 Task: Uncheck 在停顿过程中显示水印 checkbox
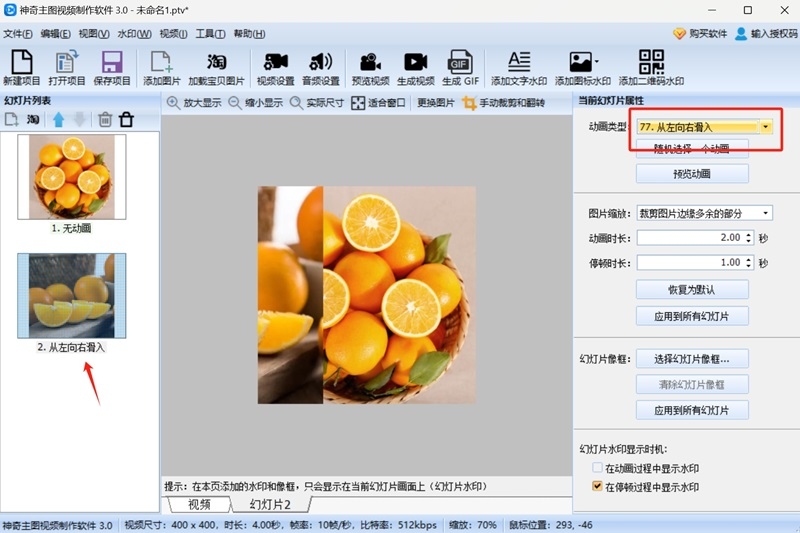pos(597,486)
